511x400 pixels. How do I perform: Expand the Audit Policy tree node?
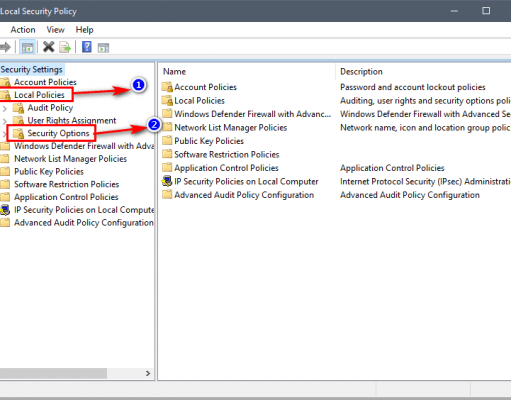[x=4, y=108]
